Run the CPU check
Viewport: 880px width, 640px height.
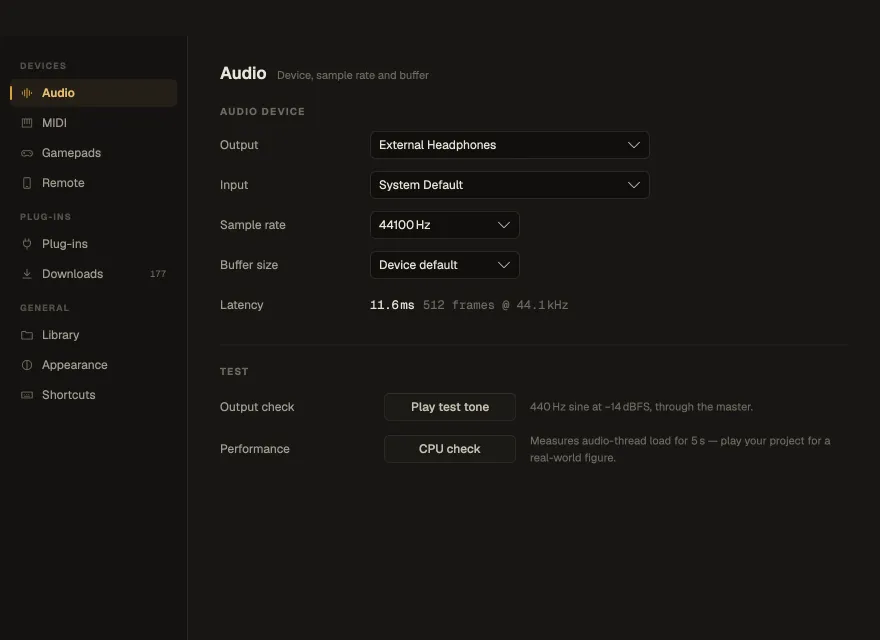(450, 449)
